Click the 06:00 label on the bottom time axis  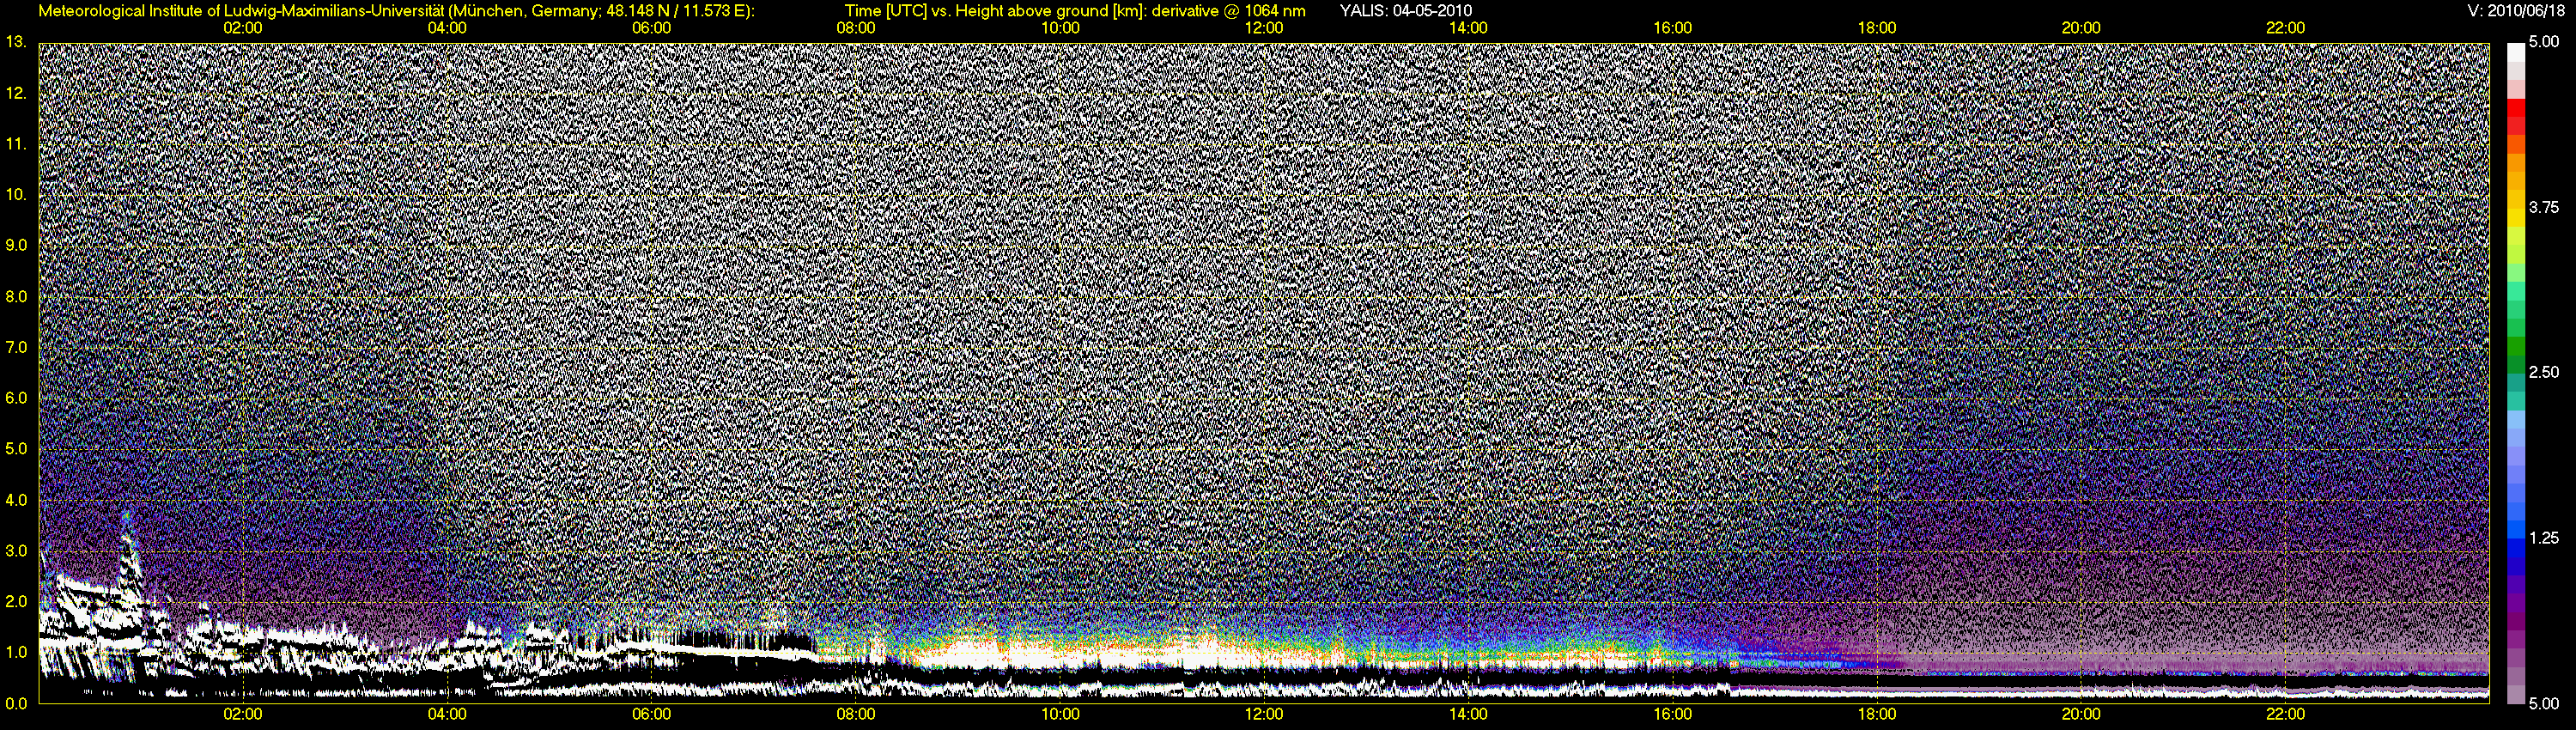[651, 714]
